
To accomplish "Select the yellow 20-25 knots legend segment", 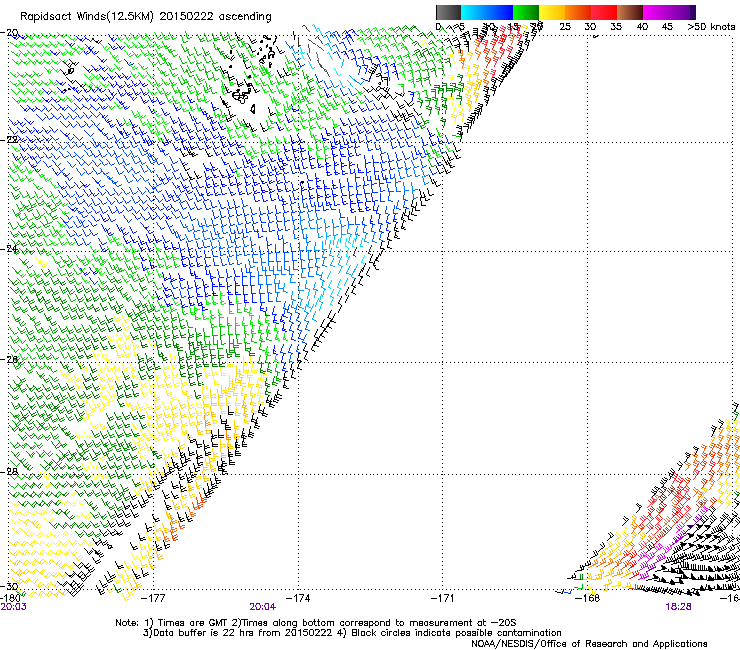I will click(552, 12).
